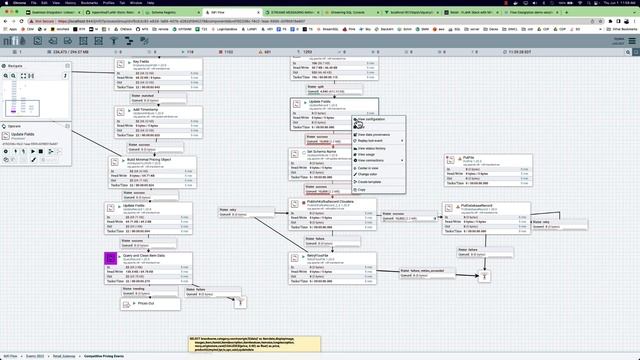Add a Funnel from the toolbar
The width and height of the screenshot is (640, 360).
tap(114, 41)
